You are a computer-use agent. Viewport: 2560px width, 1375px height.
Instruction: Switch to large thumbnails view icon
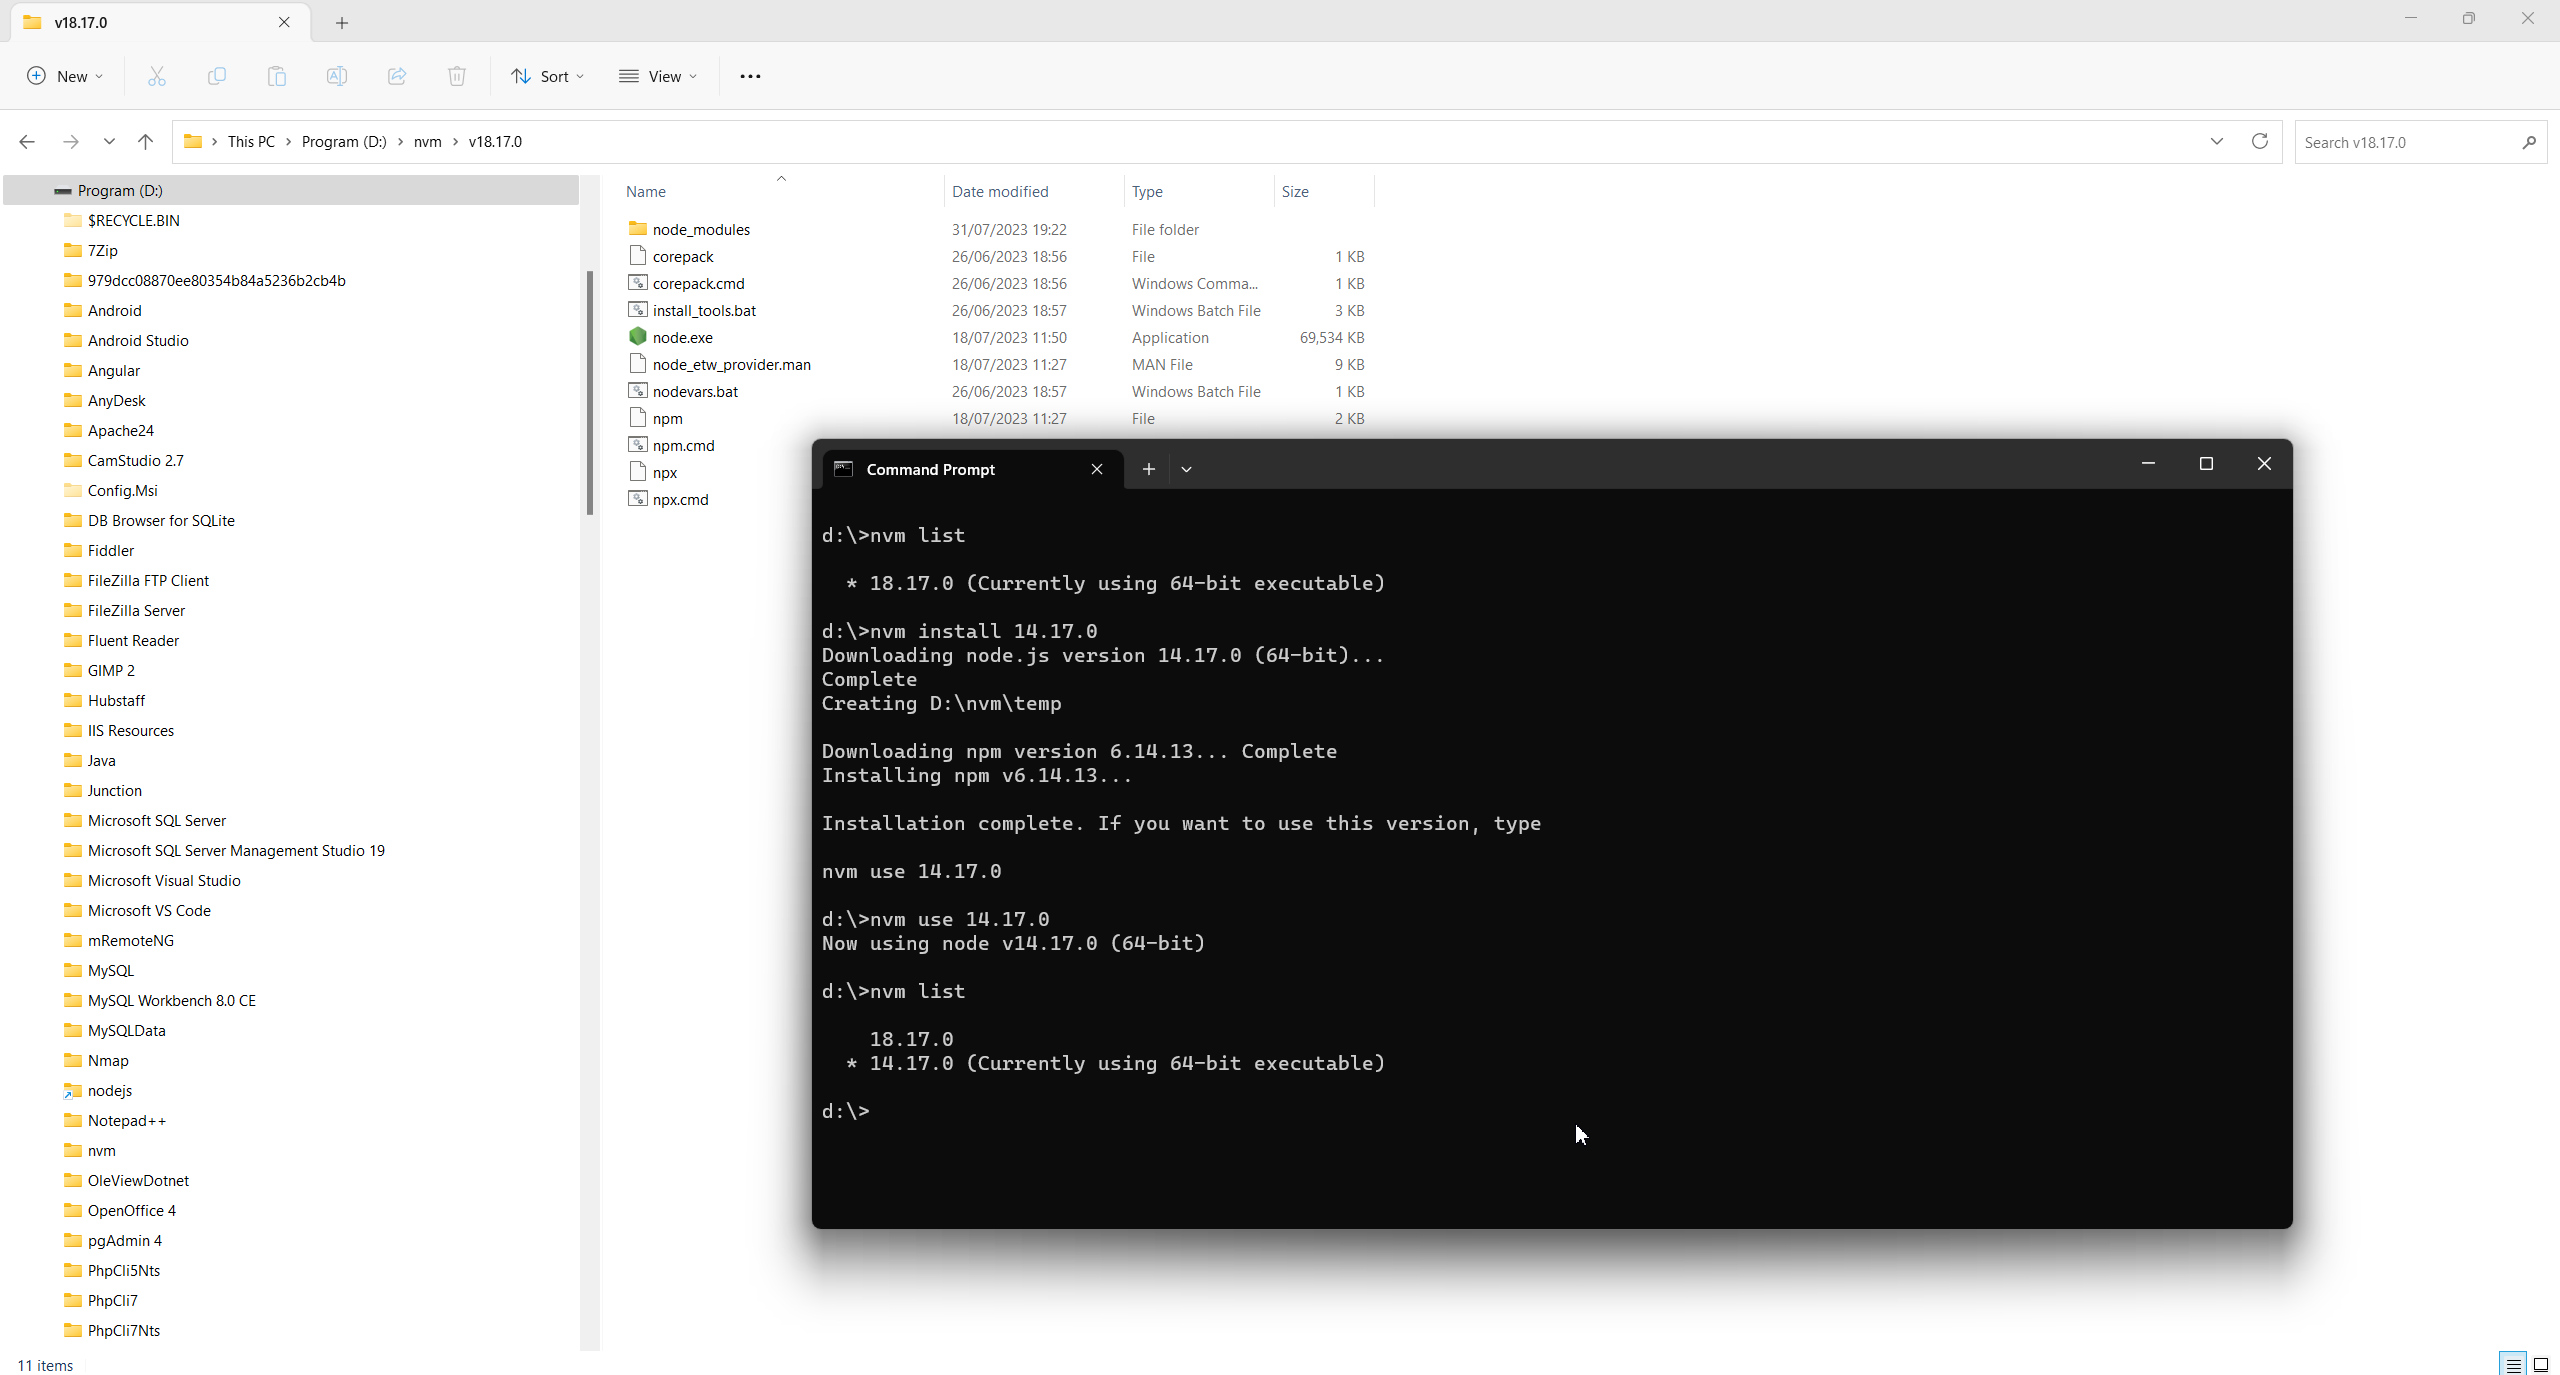pyautogui.click(x=2540, y=1365)
